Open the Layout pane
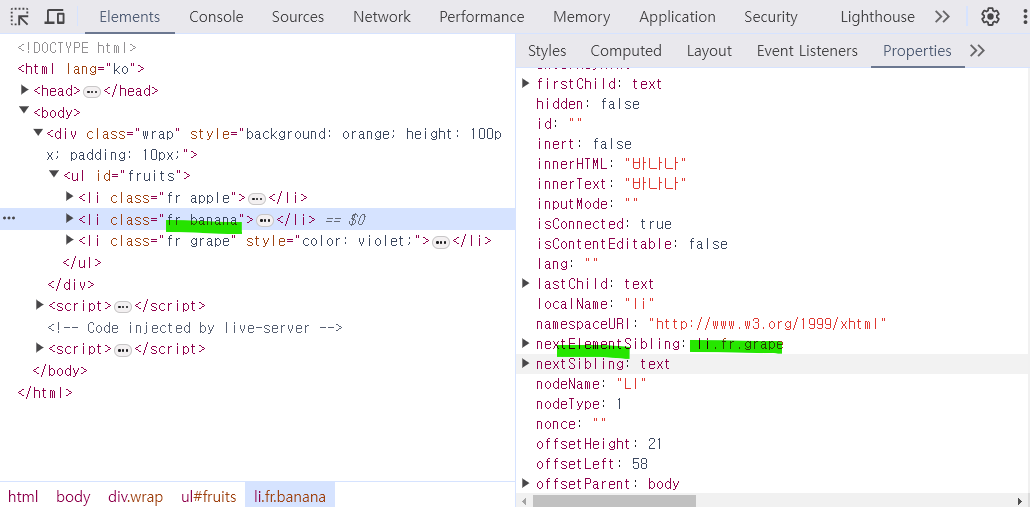Image resolution: width=1030 pixels, height=507 pixels. 709,51
